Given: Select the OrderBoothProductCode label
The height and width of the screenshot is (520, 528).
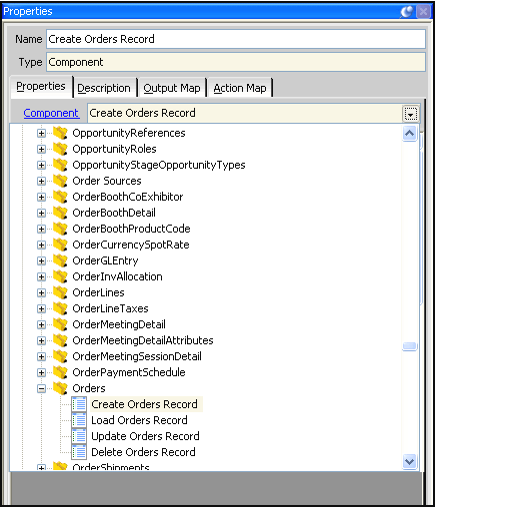Looking at the screenshot, I should click(131, 229).
